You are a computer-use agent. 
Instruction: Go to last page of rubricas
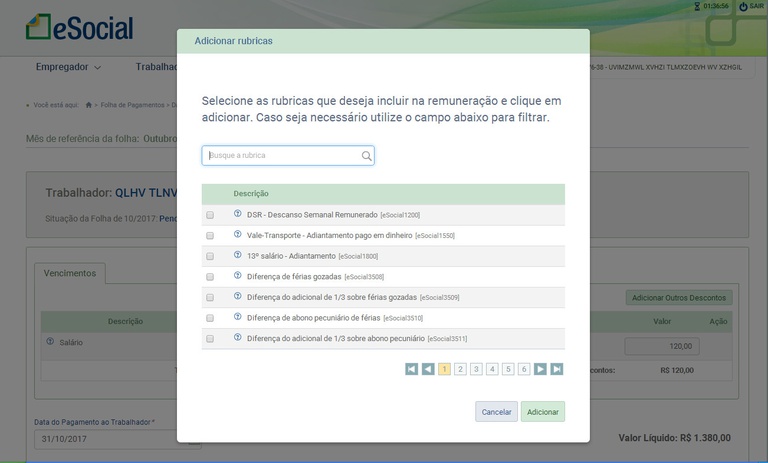[x=557, y=369]
